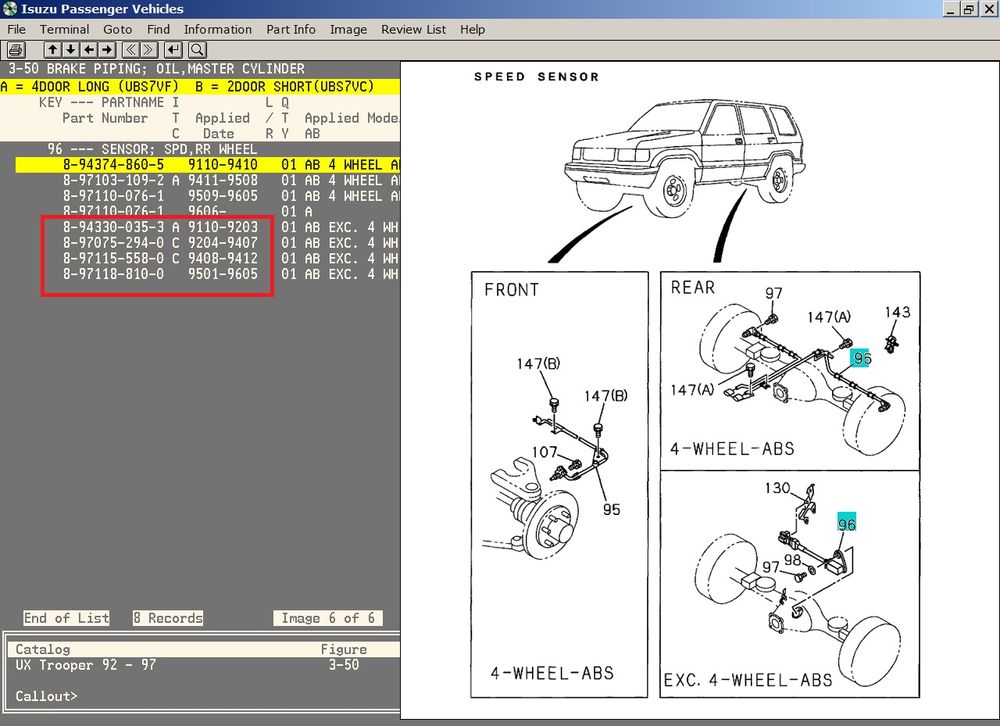Screen dimensions: 1000x726
Task: Click the Isuzu app icon in title bar
Action: coord(10,8)
